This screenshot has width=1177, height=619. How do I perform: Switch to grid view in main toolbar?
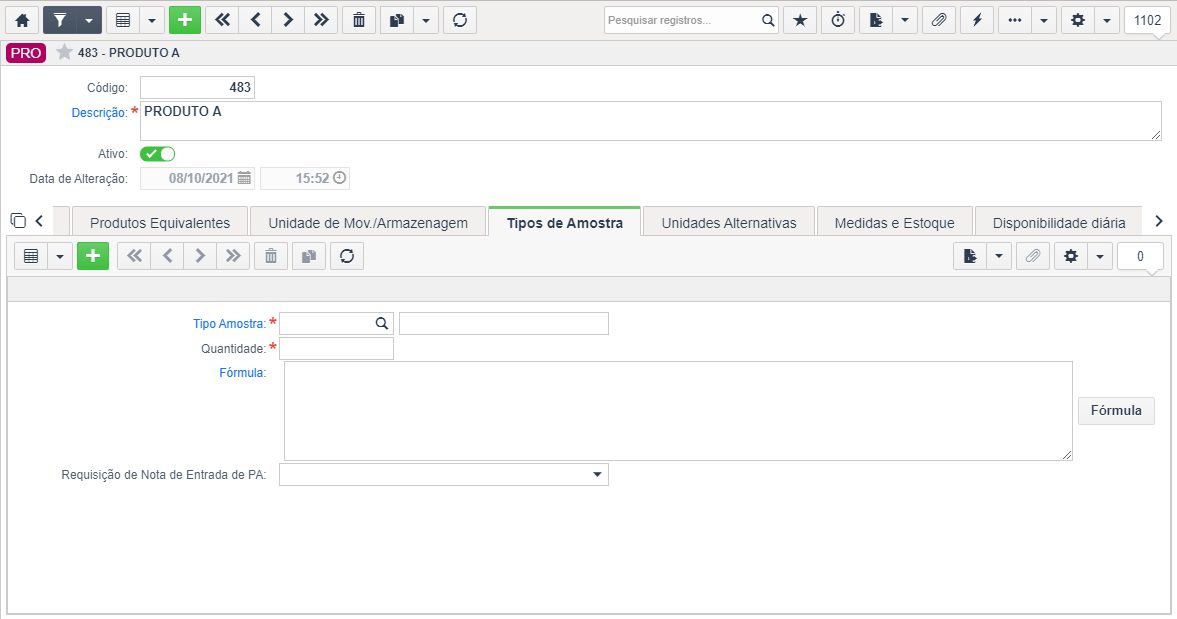(x=123, y=20)
